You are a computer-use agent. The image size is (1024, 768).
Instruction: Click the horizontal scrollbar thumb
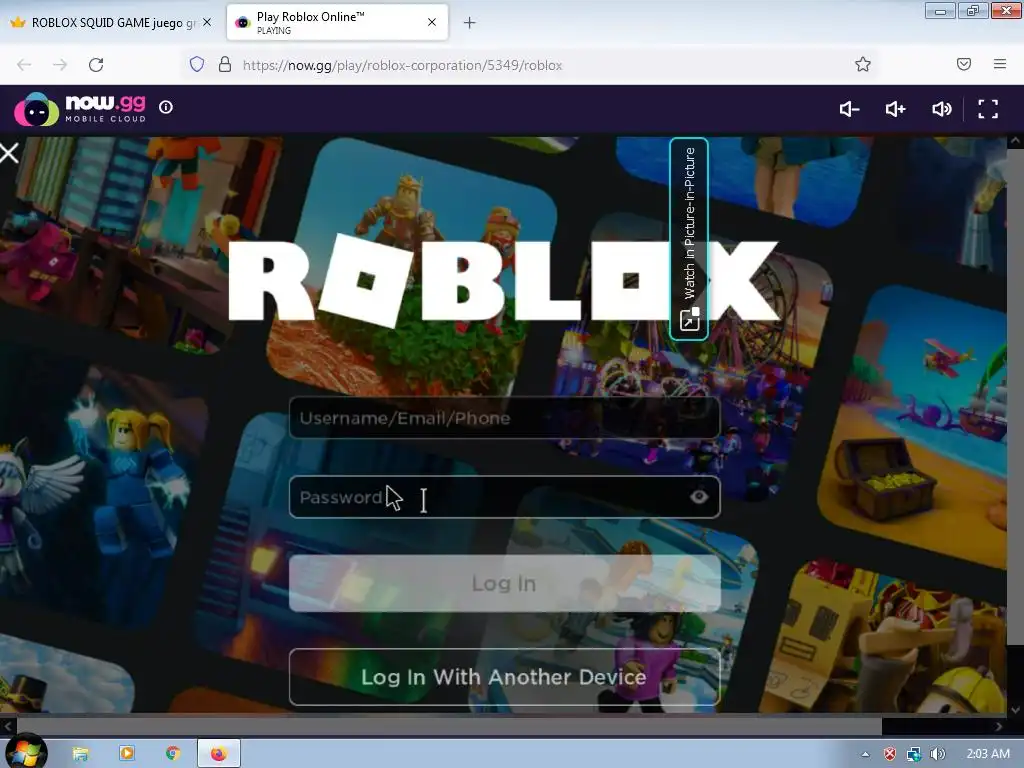pos(449,726)
